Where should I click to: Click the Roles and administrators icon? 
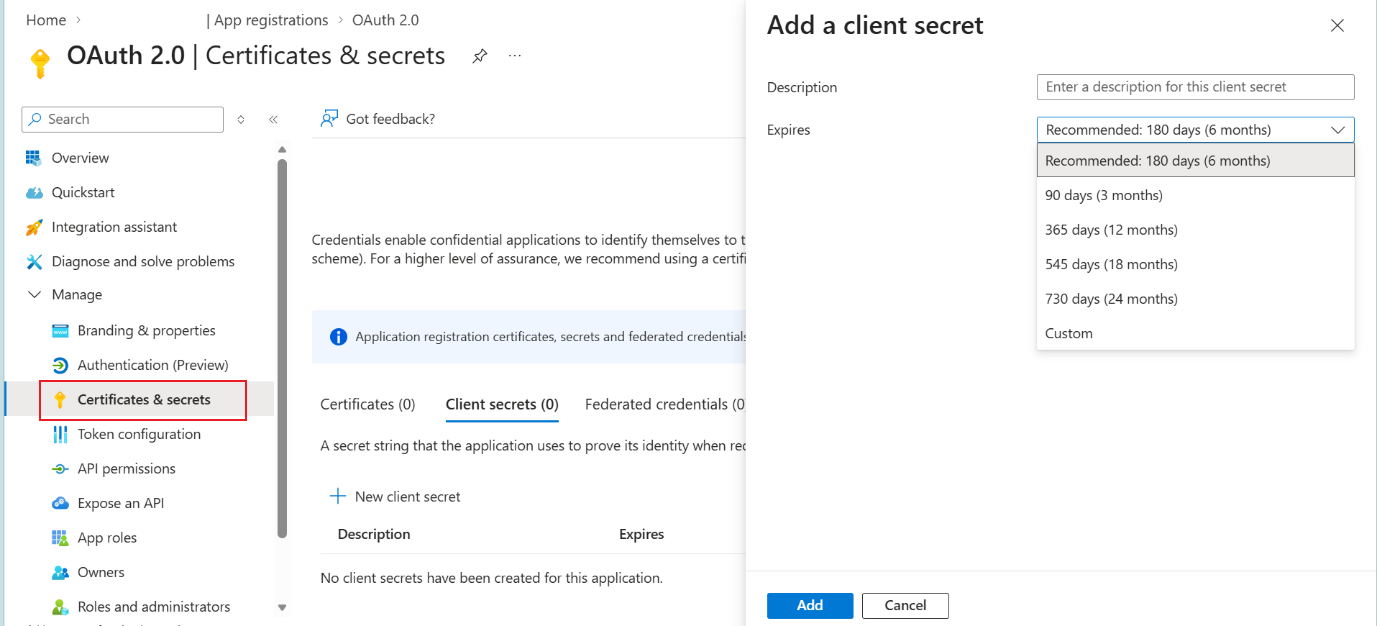60,607
